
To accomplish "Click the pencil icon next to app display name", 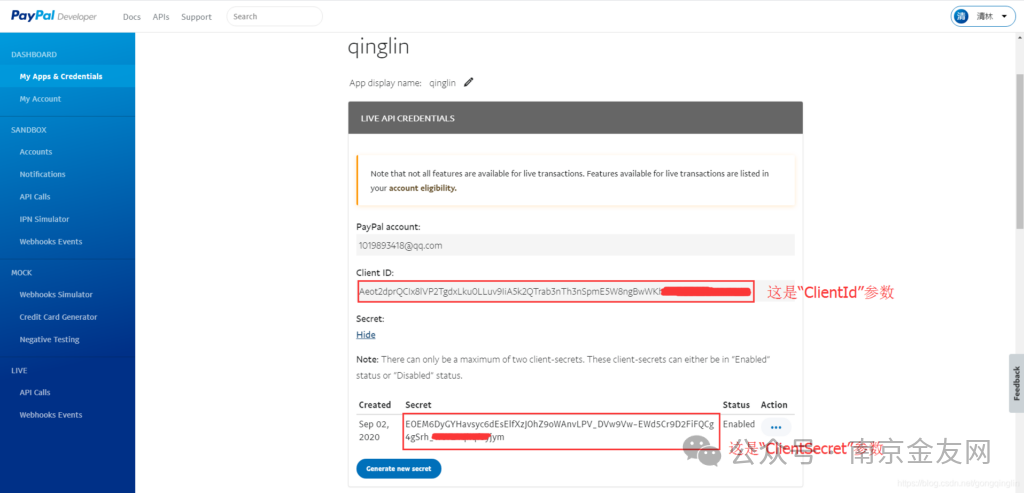I will click(x=468, y=82).
